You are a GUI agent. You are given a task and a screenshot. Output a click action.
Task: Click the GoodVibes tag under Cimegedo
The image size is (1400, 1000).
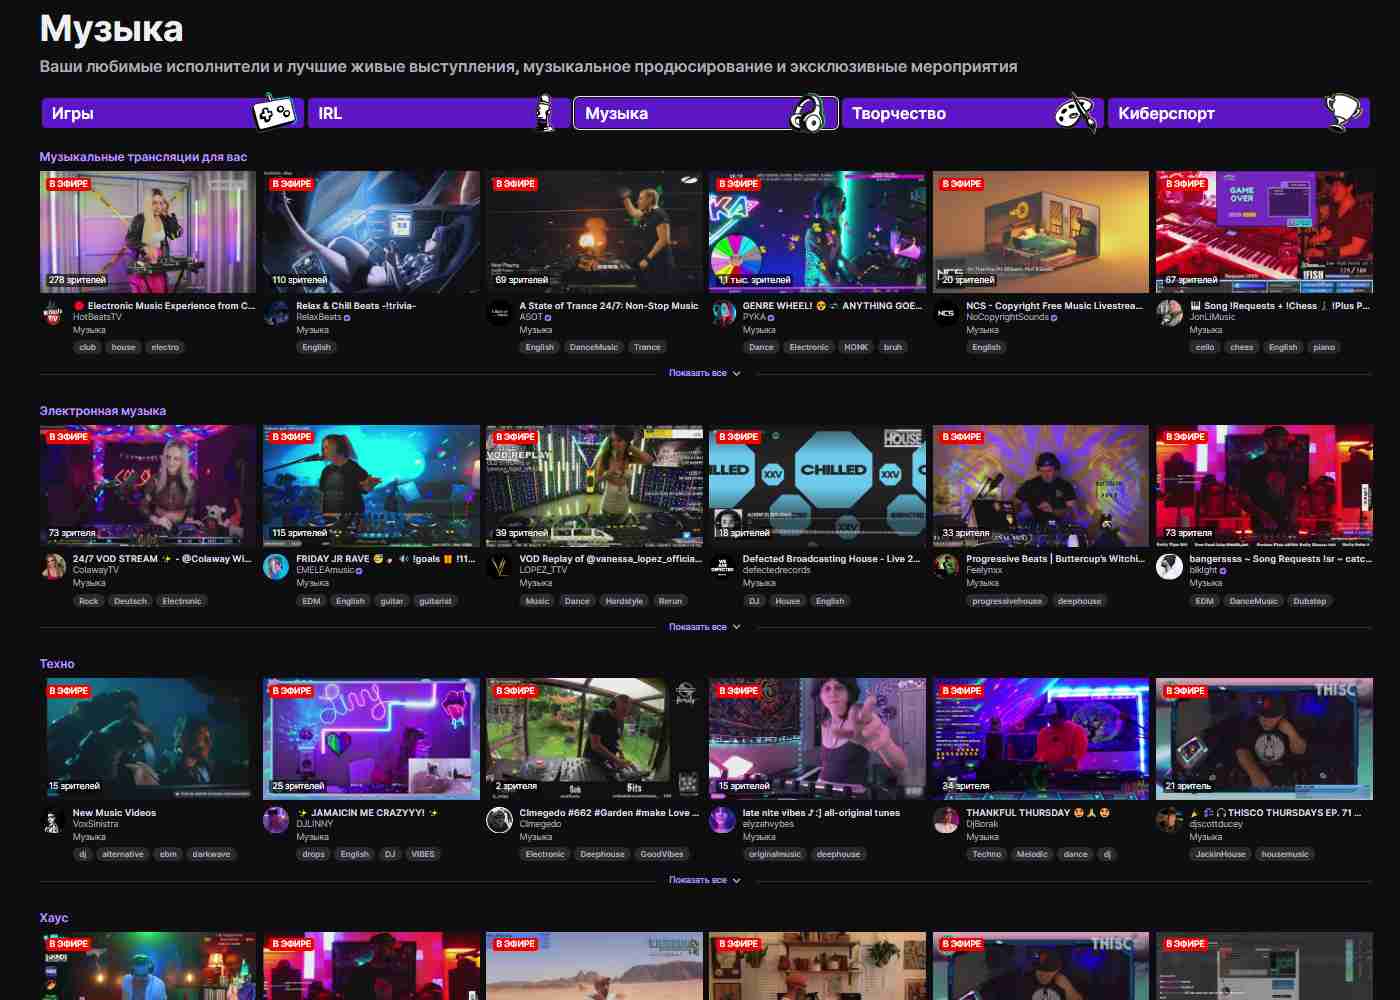tap(662, 854)
